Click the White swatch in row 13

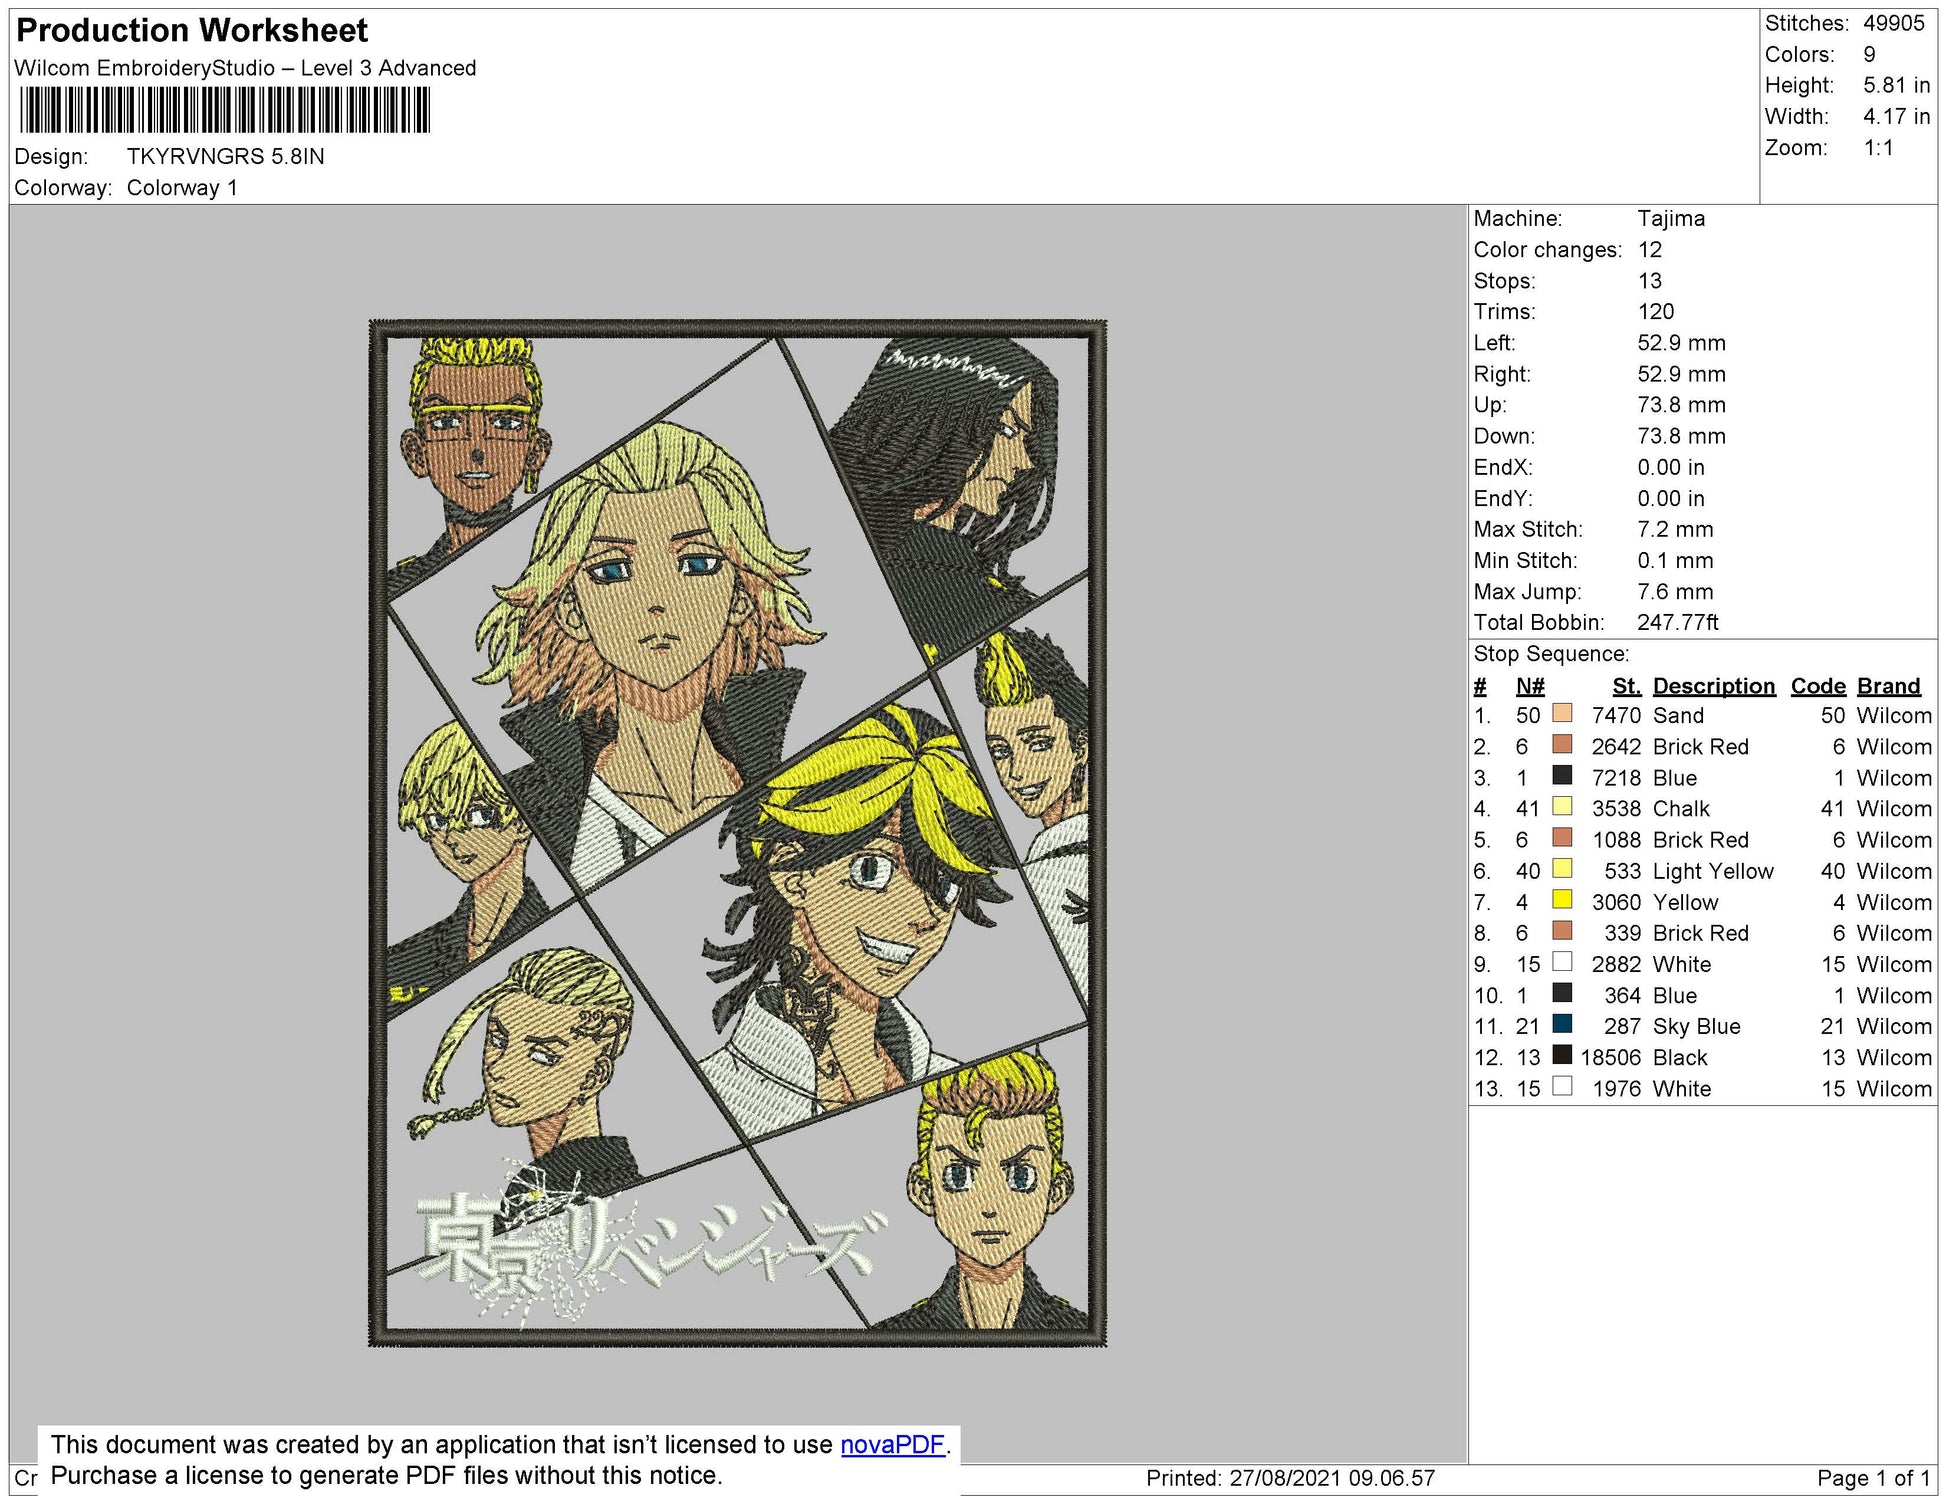click(x=1562, y=1087)
